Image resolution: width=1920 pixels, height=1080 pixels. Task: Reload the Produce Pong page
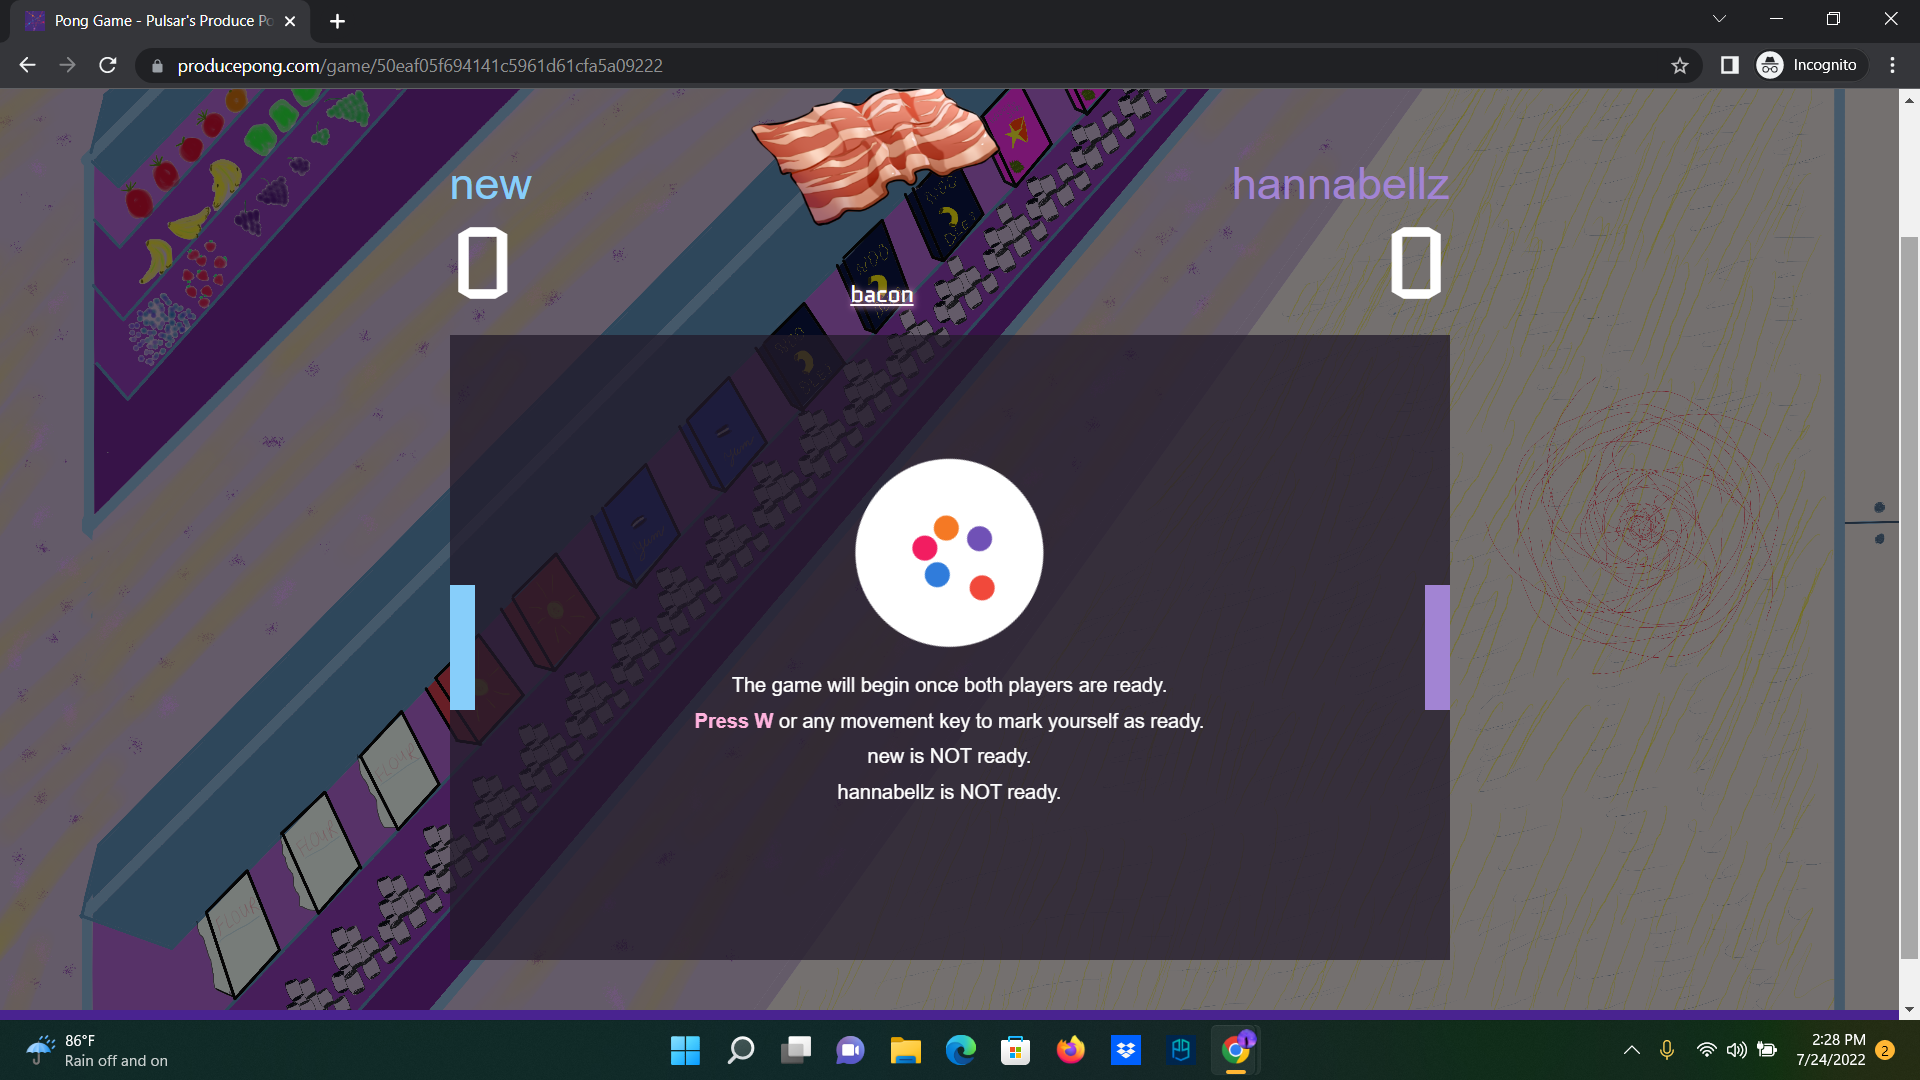coord(108,65)
